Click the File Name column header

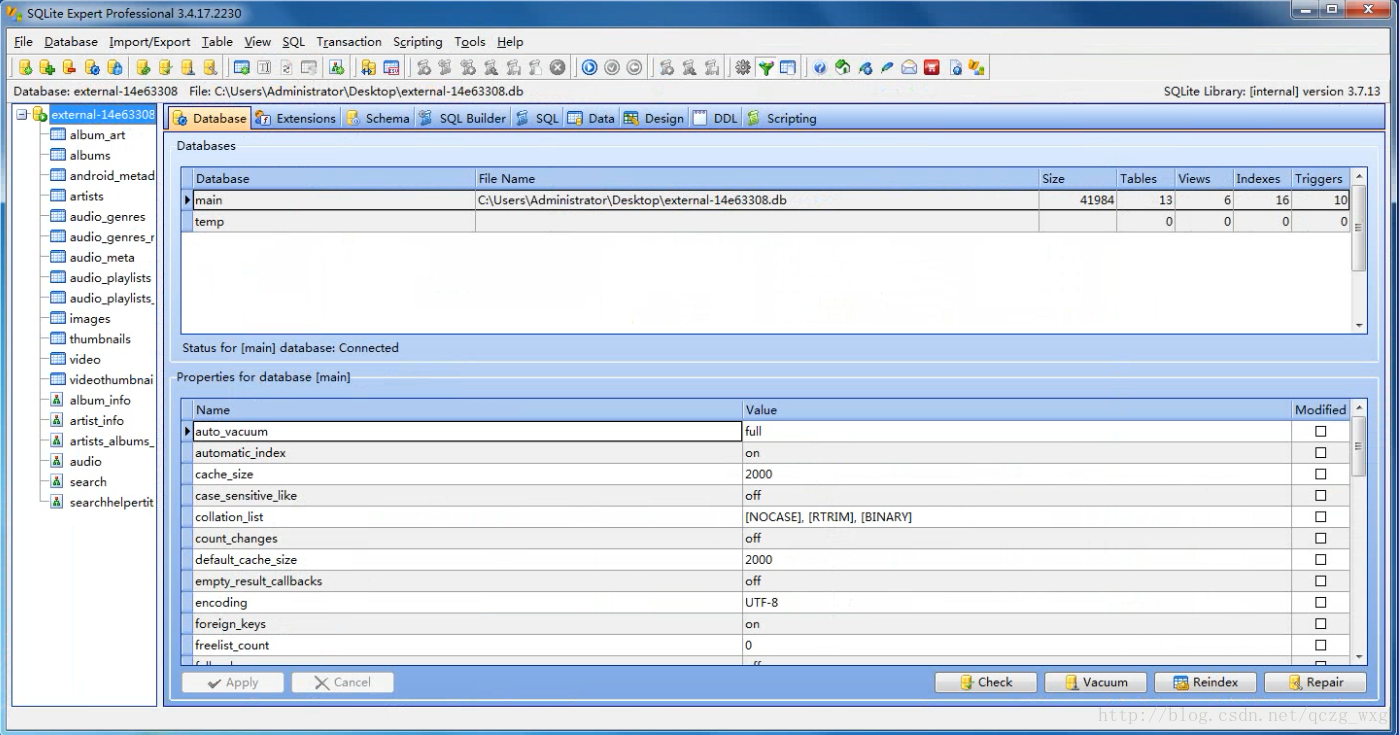(757, 178)
